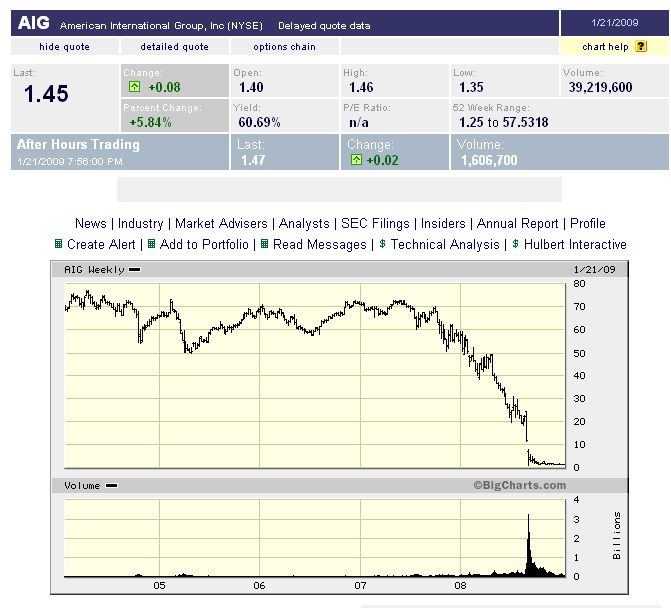Open the Profile link

[588, 223]
